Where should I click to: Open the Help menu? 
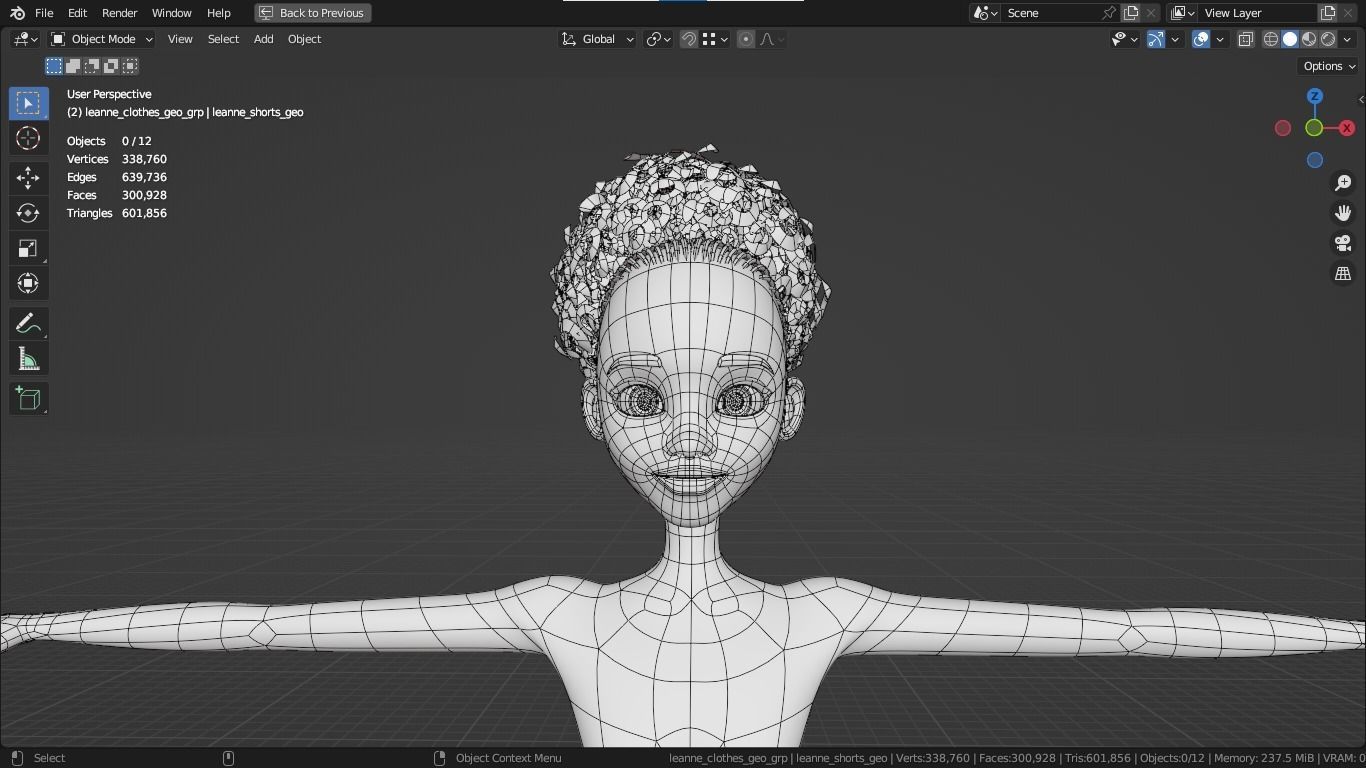[x=218, y=13]
